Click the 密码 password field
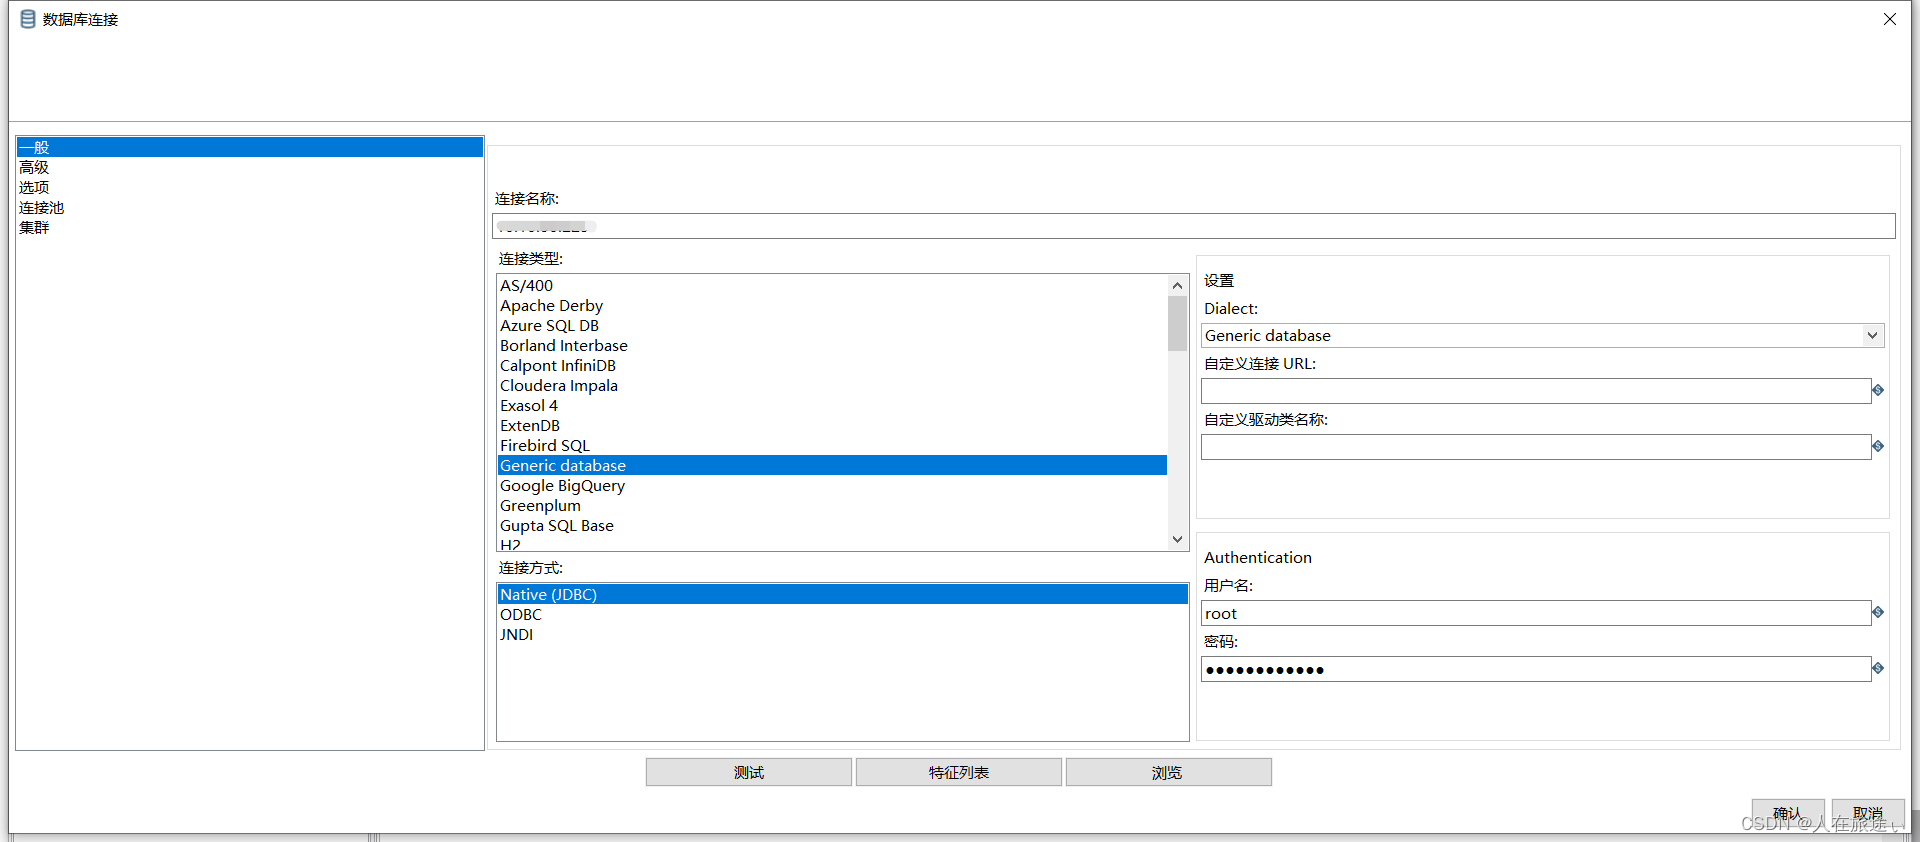The height and width of the screenshot is (842, 1920). click(x=1536, y=669)
